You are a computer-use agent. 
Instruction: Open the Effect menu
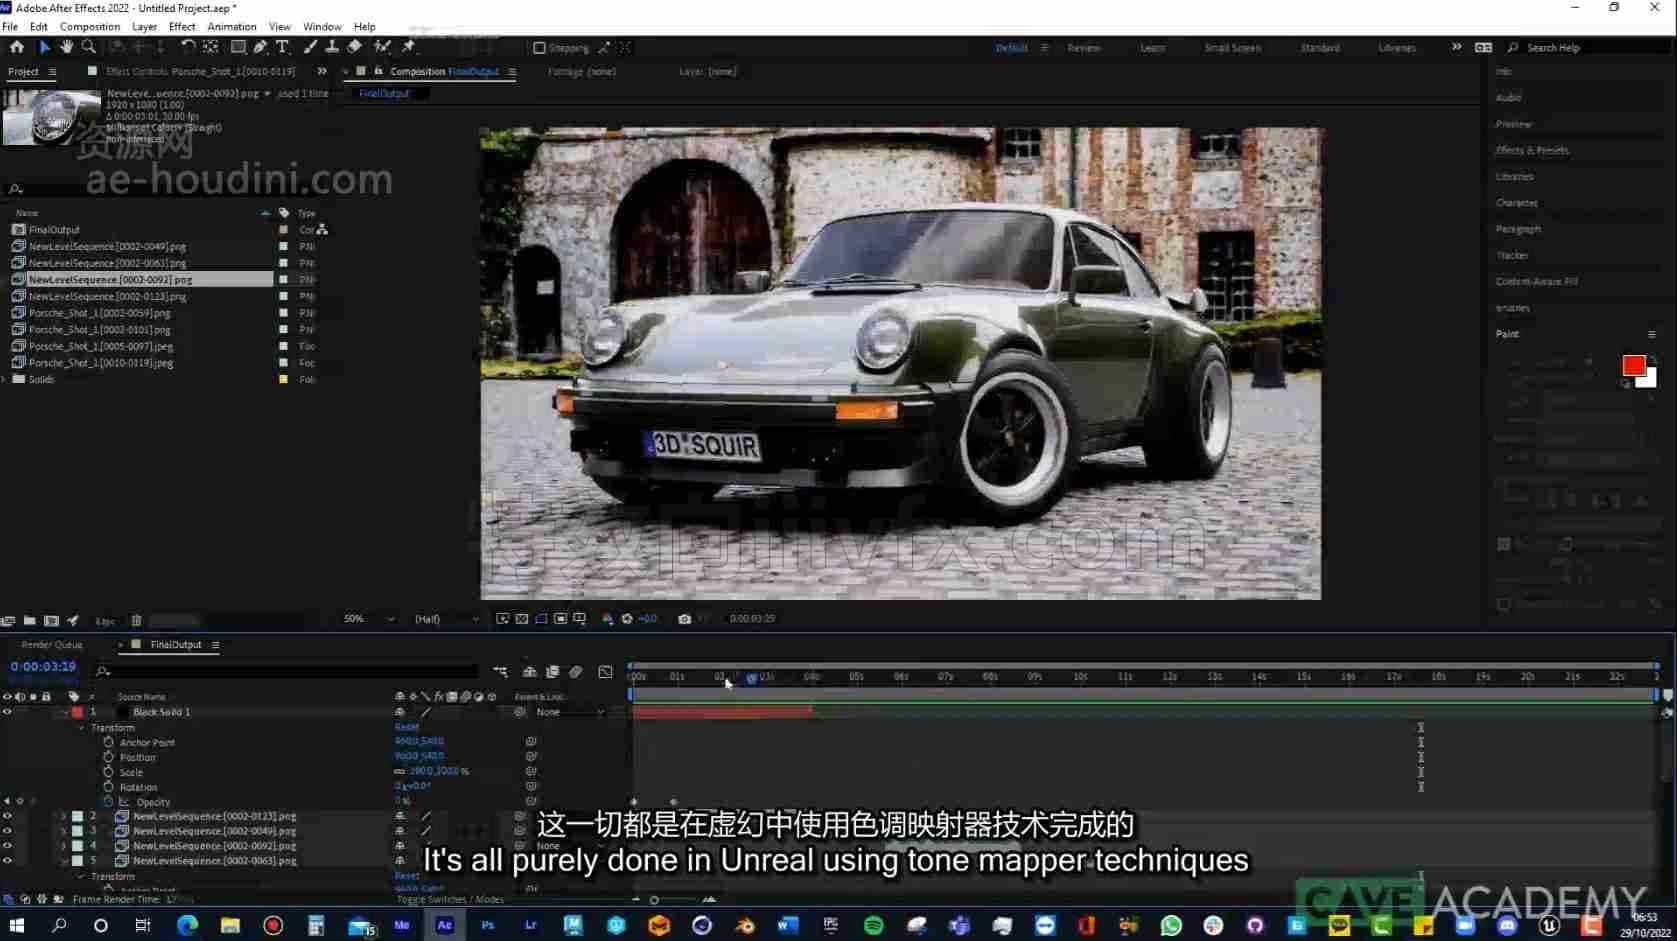[182, 27]
